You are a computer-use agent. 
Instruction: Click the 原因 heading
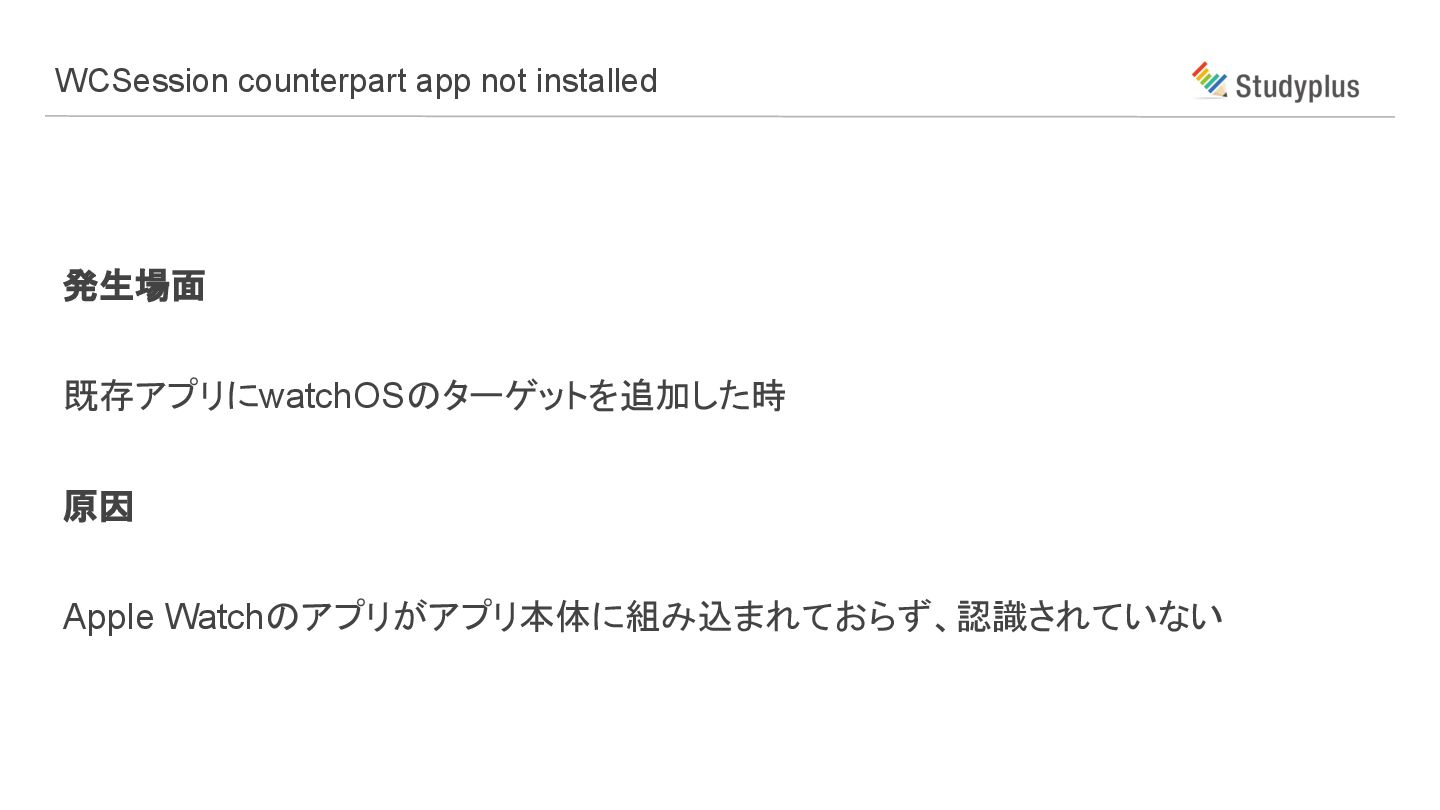click(x=98, y=506)
